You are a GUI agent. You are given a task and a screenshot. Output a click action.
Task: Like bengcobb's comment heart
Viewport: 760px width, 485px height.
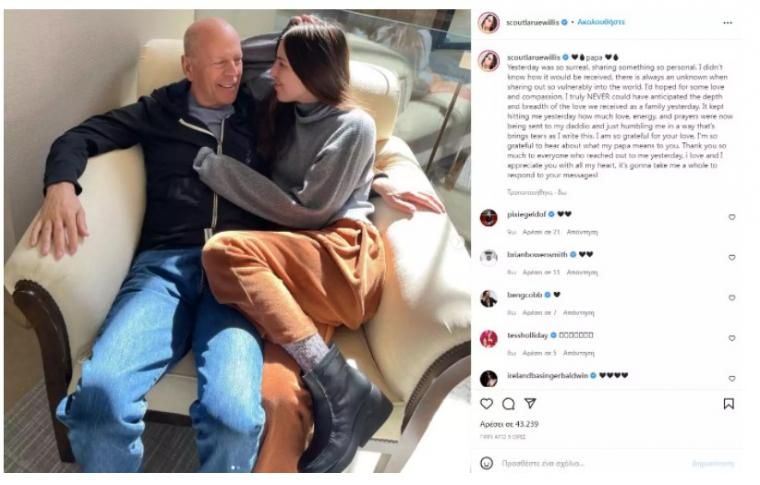tap(732, 297)
